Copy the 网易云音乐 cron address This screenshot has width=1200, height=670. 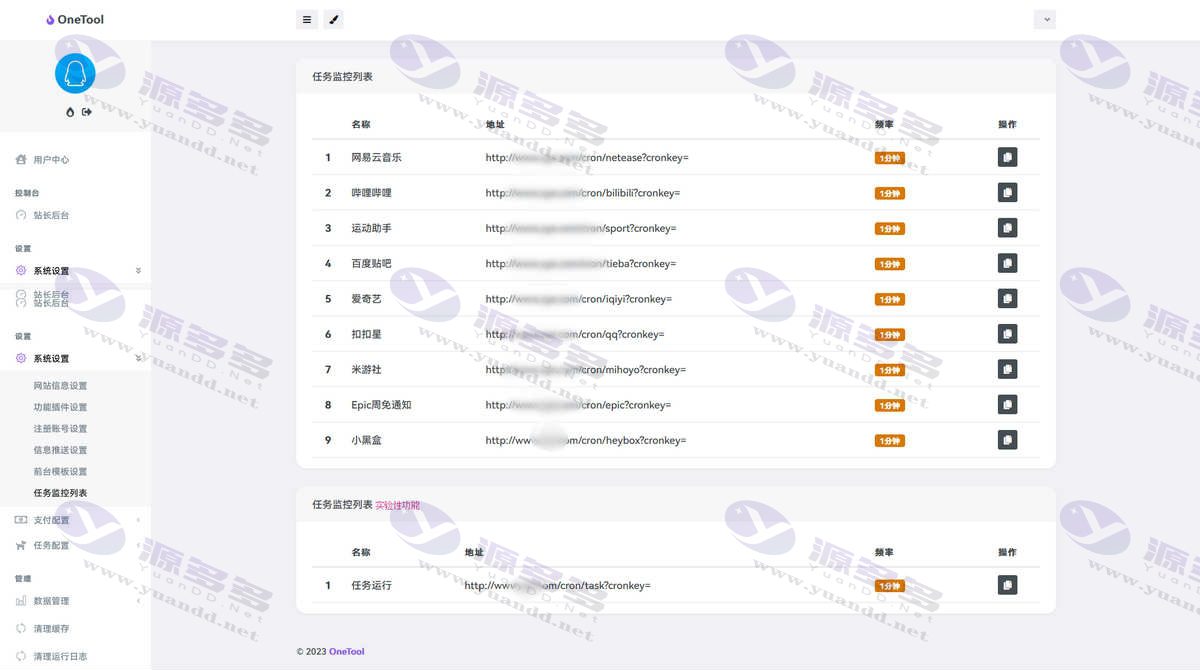(1007, 157)
